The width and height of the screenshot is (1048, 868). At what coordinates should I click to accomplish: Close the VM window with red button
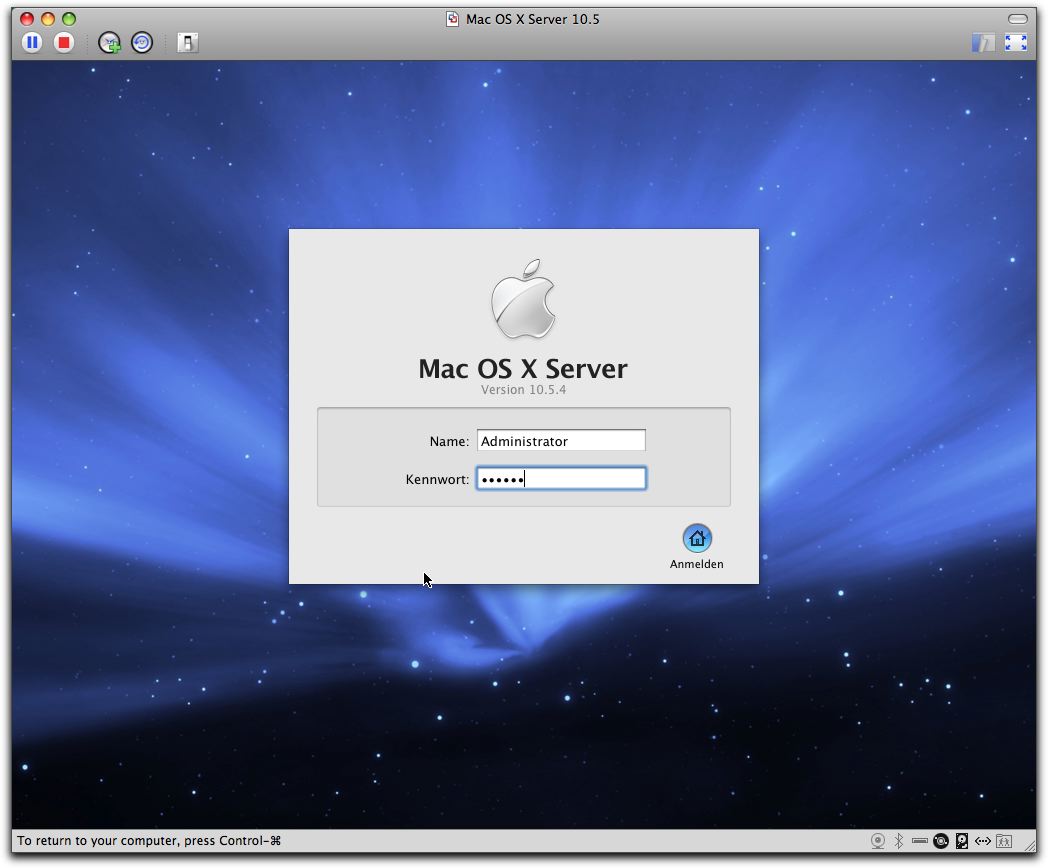pos(27,19)
